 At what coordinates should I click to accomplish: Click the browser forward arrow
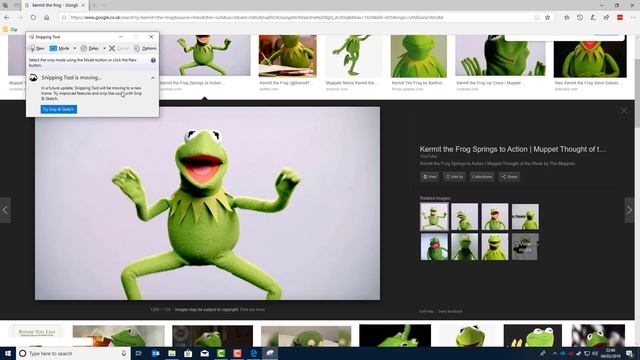tap(20, 18)
